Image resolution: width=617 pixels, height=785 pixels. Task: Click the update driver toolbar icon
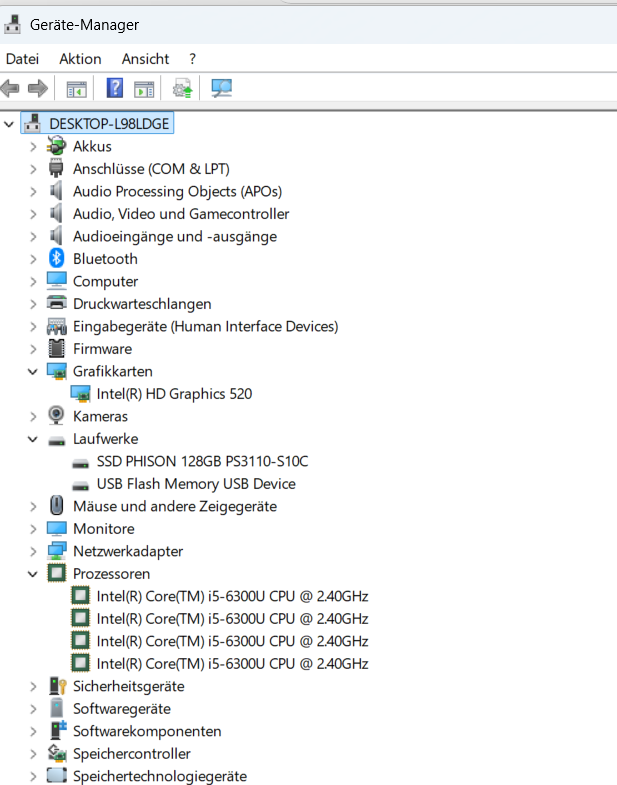(x=182, y=88)
